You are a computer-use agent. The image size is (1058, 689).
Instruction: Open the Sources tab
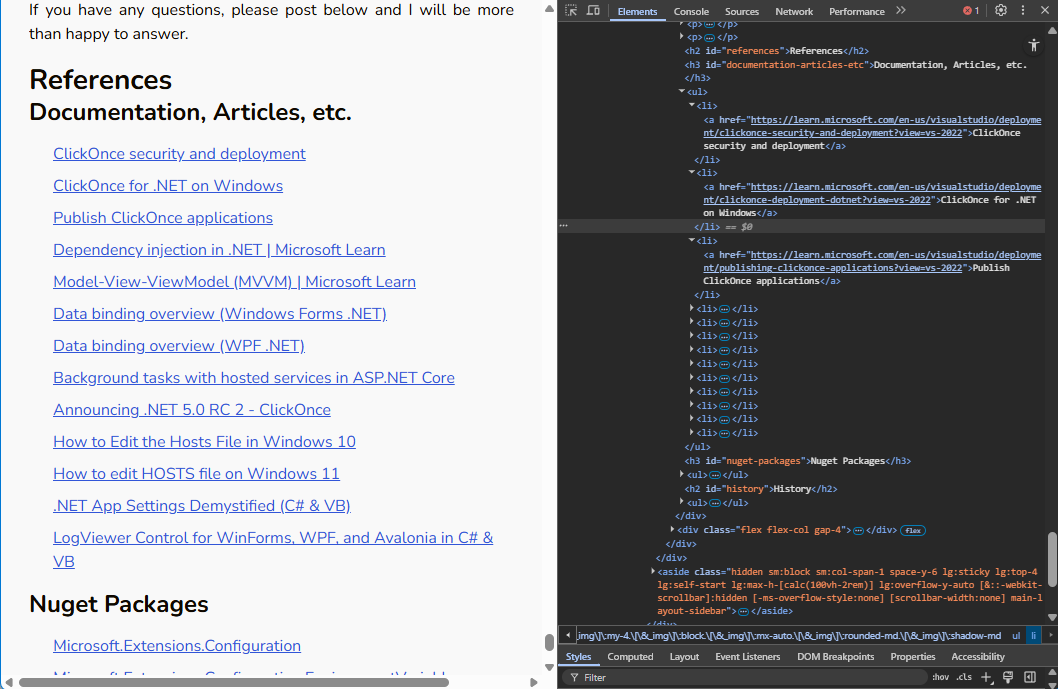[x=742, y=11]
